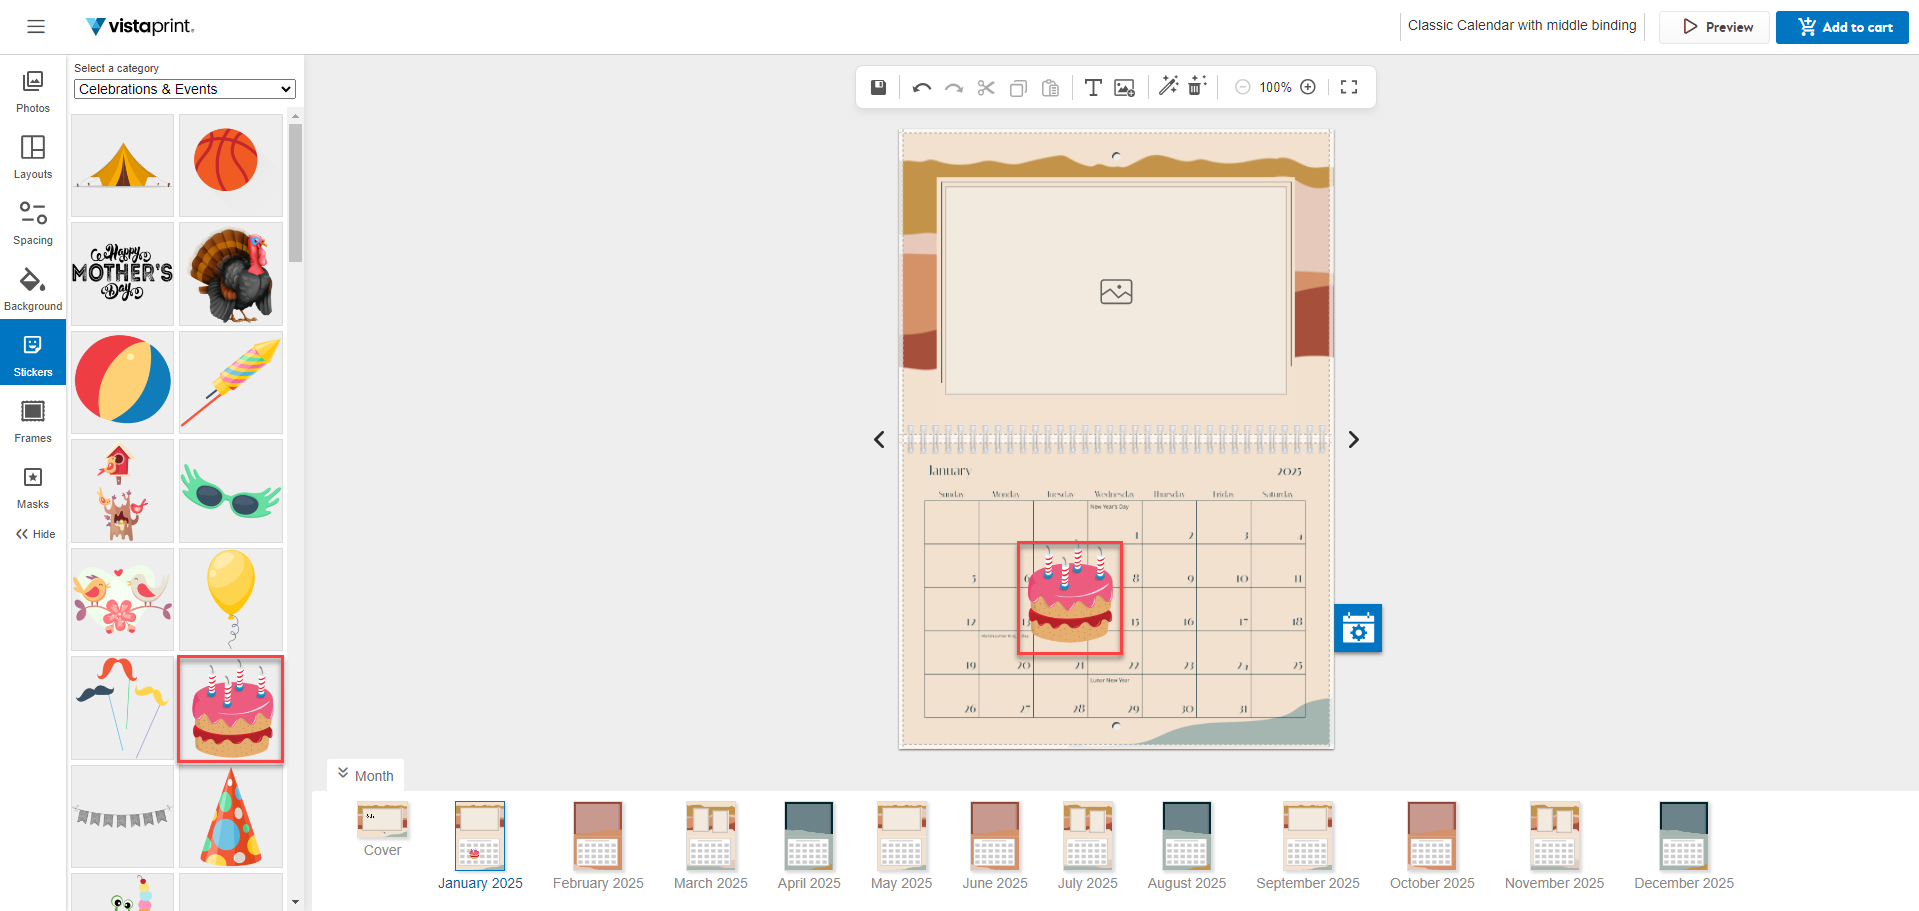Open calendar settings blue button

(1358, 628)
